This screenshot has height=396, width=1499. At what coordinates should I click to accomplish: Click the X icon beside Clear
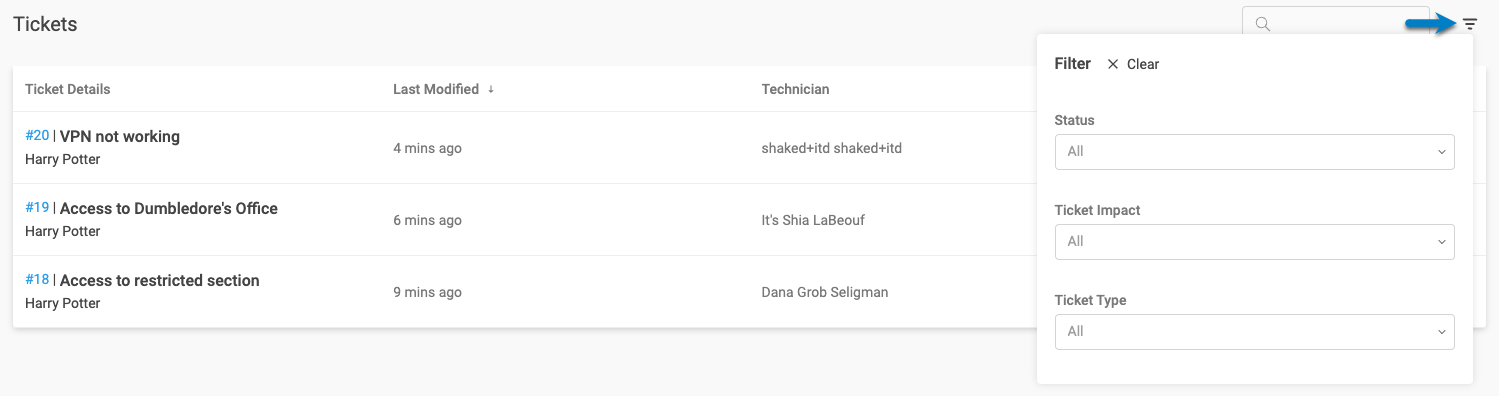coord(1113,64)
